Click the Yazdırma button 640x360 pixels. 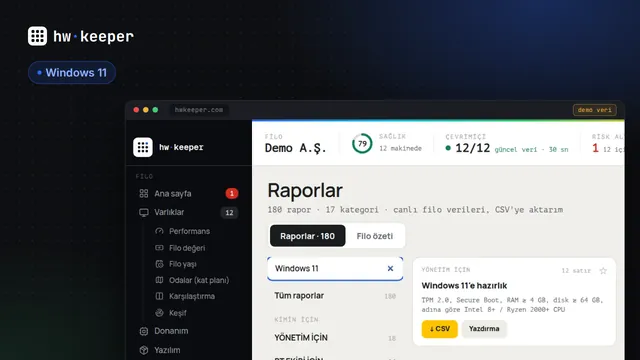[x=484, y=329]
